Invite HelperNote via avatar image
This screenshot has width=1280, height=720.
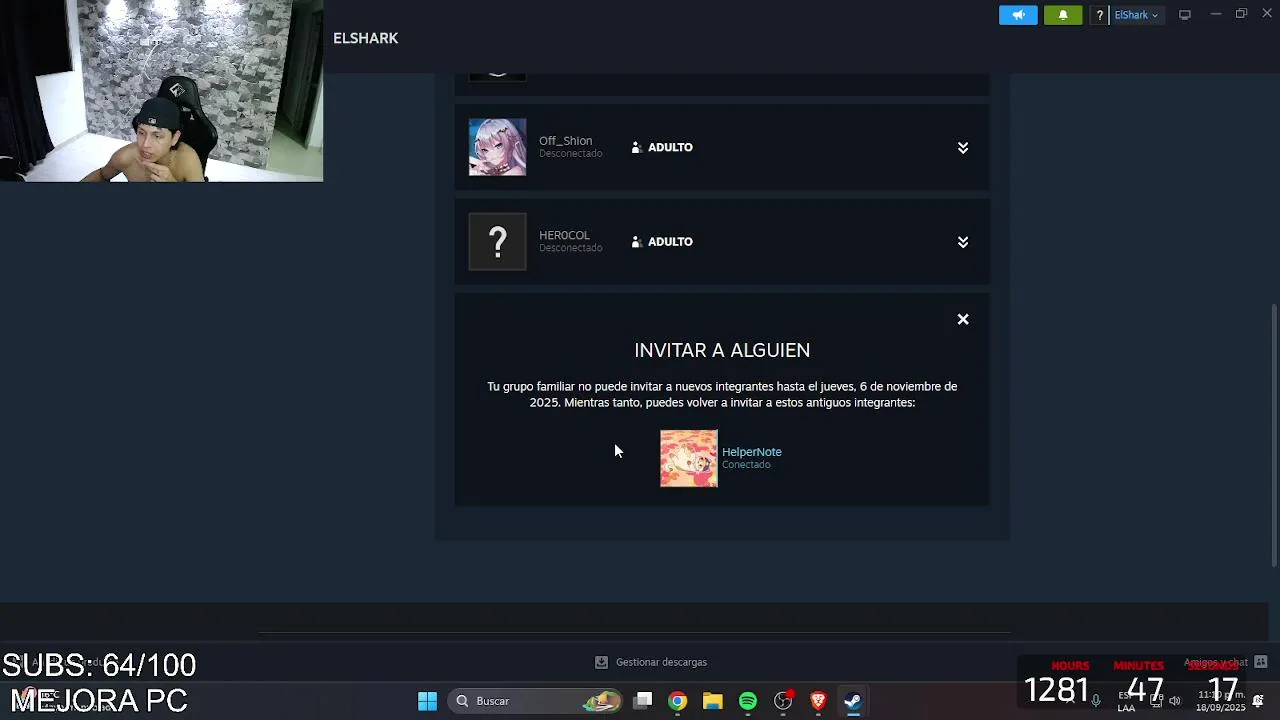689,458
